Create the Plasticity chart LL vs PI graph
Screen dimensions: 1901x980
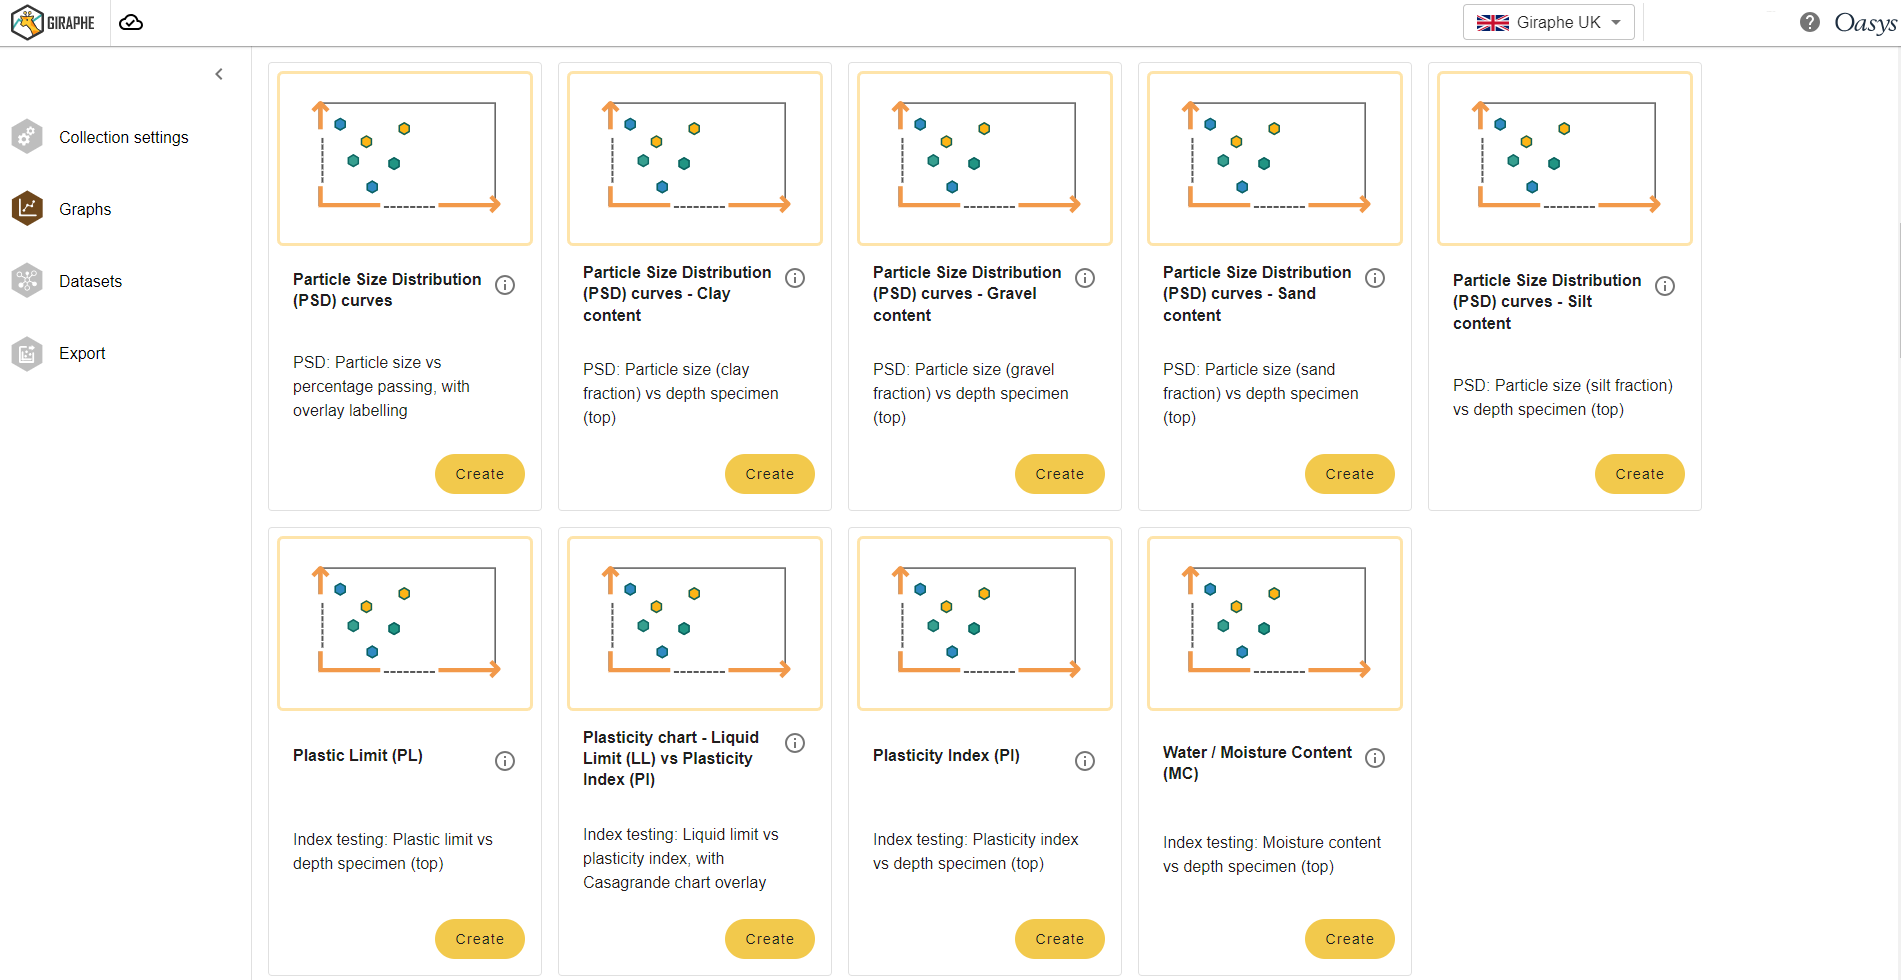tap(769, 939)
